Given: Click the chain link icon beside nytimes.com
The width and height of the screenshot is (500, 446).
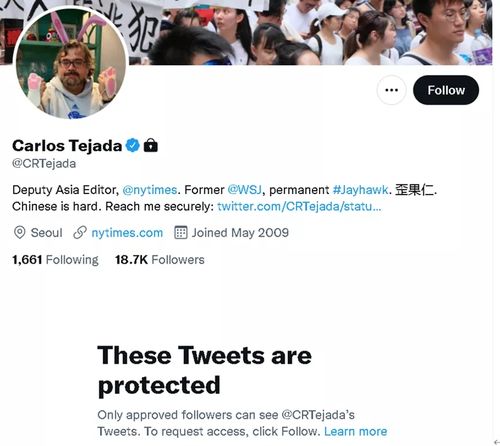Looking at the screenshot, I should click(80, 233).
